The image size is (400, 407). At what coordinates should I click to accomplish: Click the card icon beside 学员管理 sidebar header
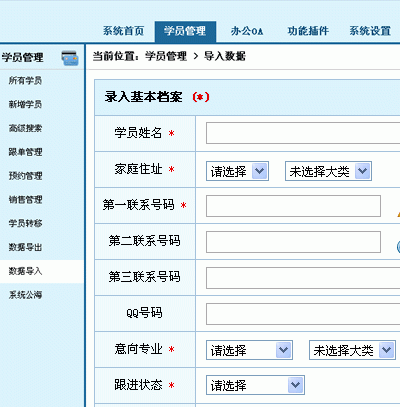coord(70,58)
